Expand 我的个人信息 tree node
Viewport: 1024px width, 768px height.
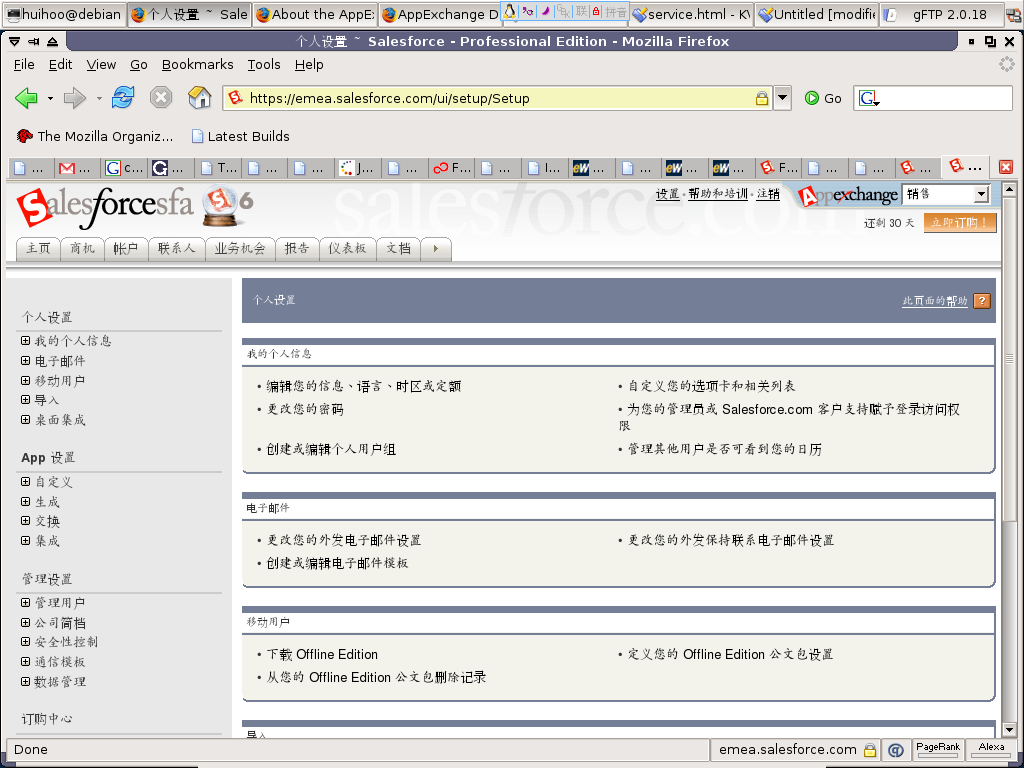pyautogui.click(x=25, y=340)
